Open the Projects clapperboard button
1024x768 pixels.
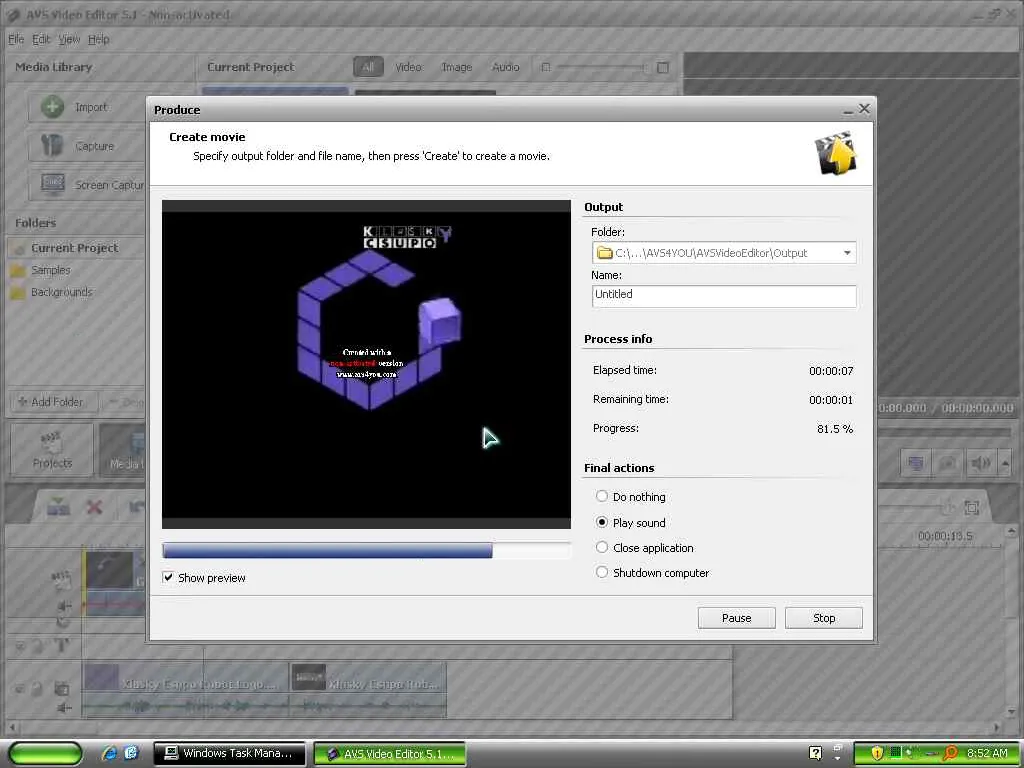52,450
